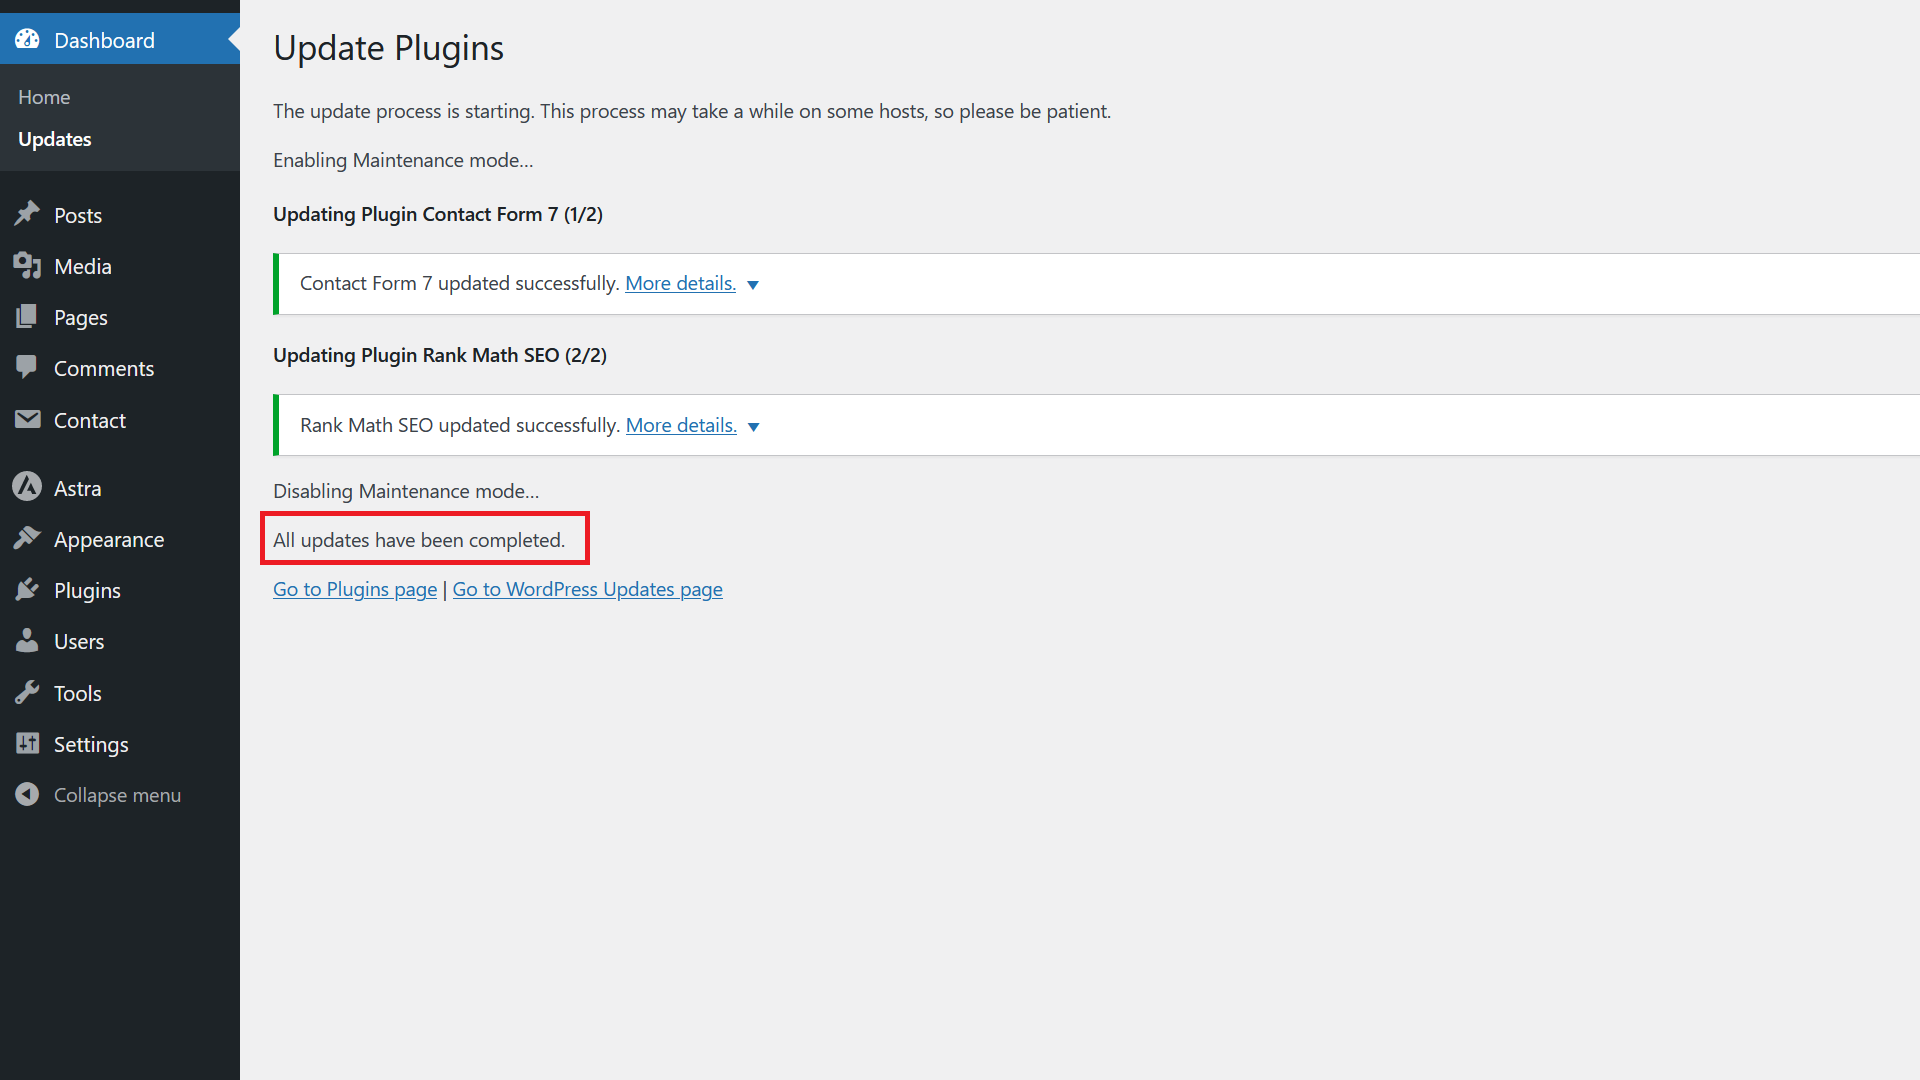Open the Users menu label
The width and height of the screenshot is (1920, 1080).
pos(79,641)
